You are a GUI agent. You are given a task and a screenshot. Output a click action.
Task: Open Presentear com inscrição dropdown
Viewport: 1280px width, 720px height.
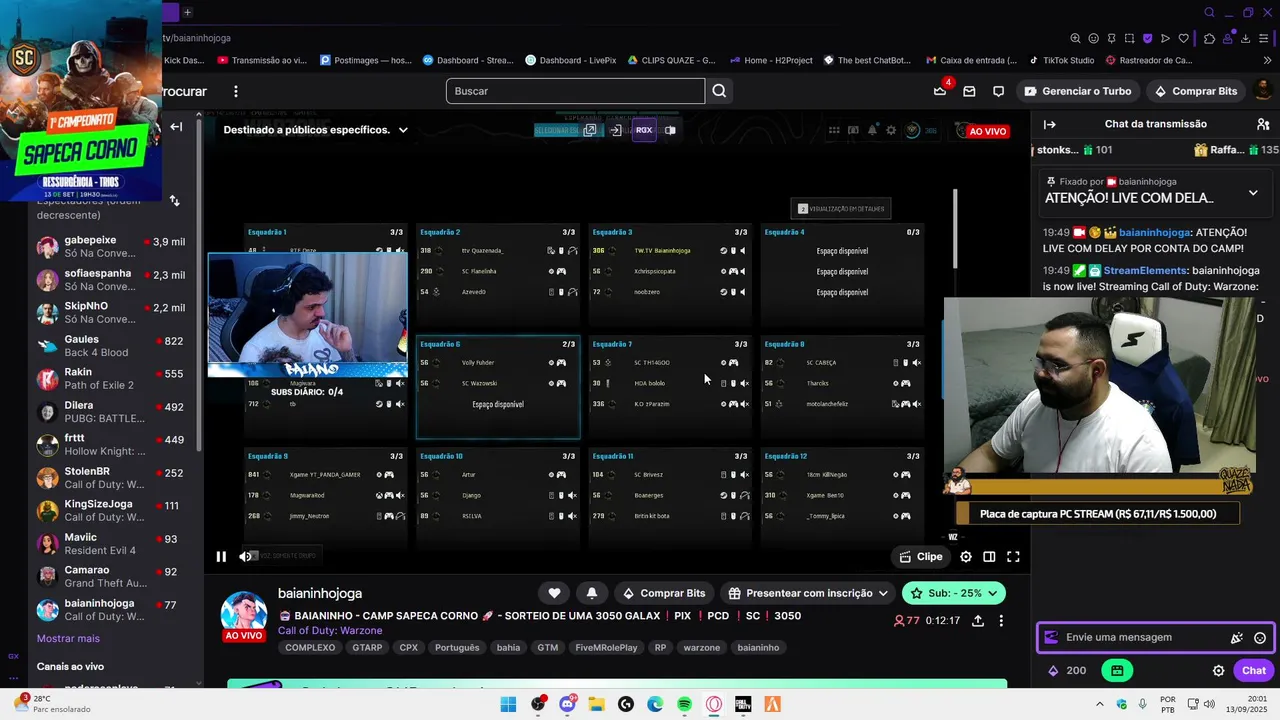(808, 593)
